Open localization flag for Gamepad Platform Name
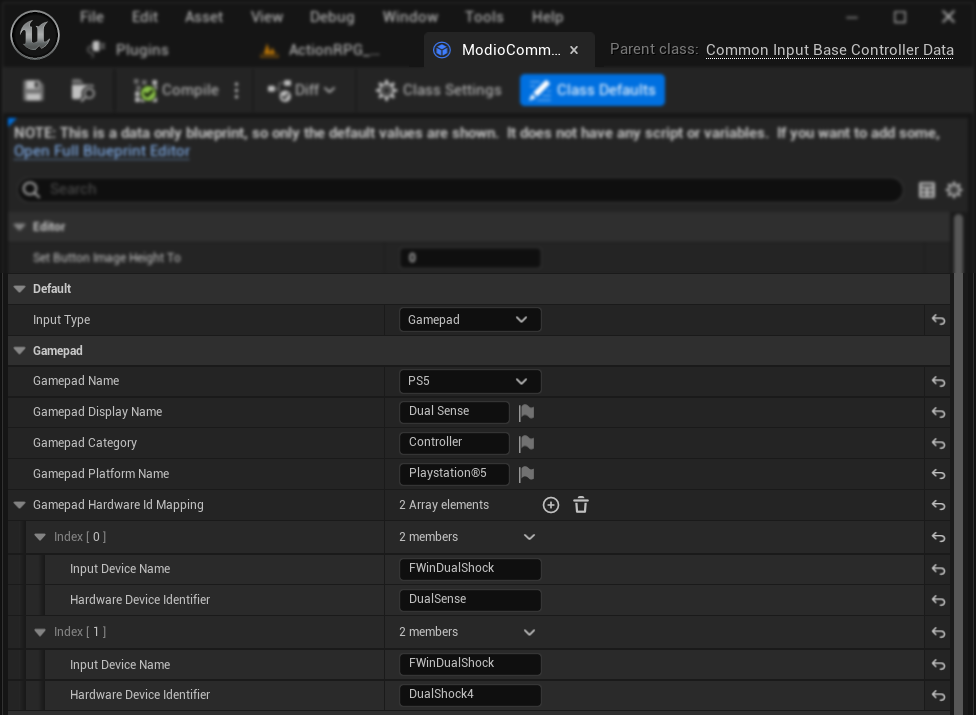This screenshot has height=715, width=976. pyautogui.click(x=527, y=474)
